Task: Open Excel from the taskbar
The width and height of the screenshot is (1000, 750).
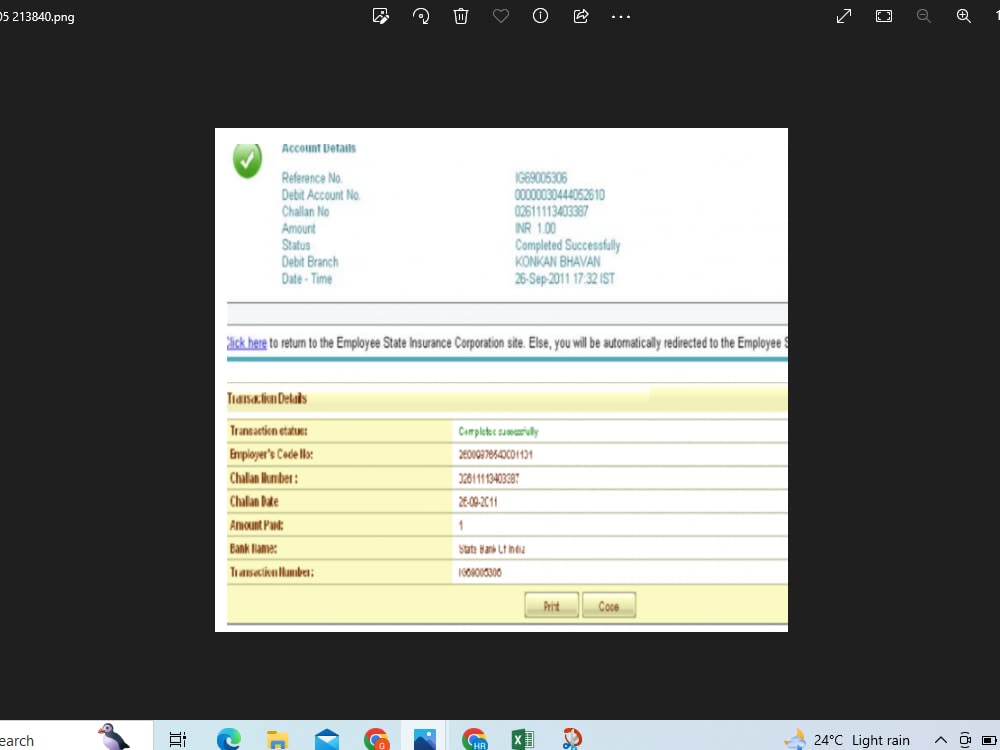Action: (523, 739)
